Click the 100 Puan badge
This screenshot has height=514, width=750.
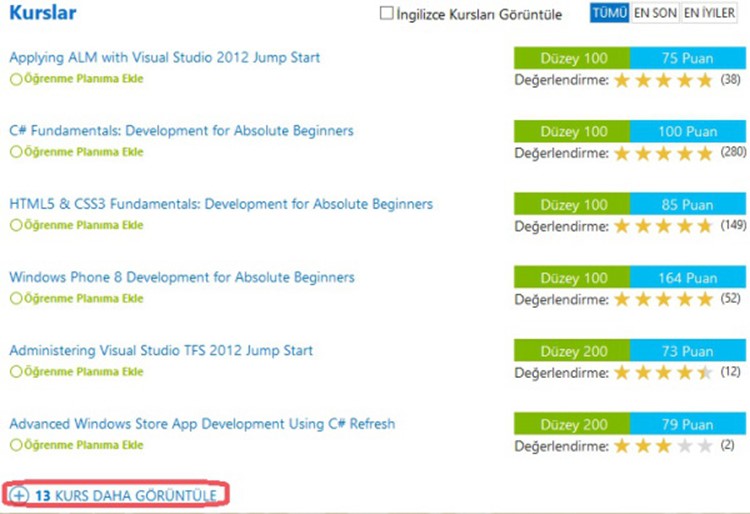[688, 131]
